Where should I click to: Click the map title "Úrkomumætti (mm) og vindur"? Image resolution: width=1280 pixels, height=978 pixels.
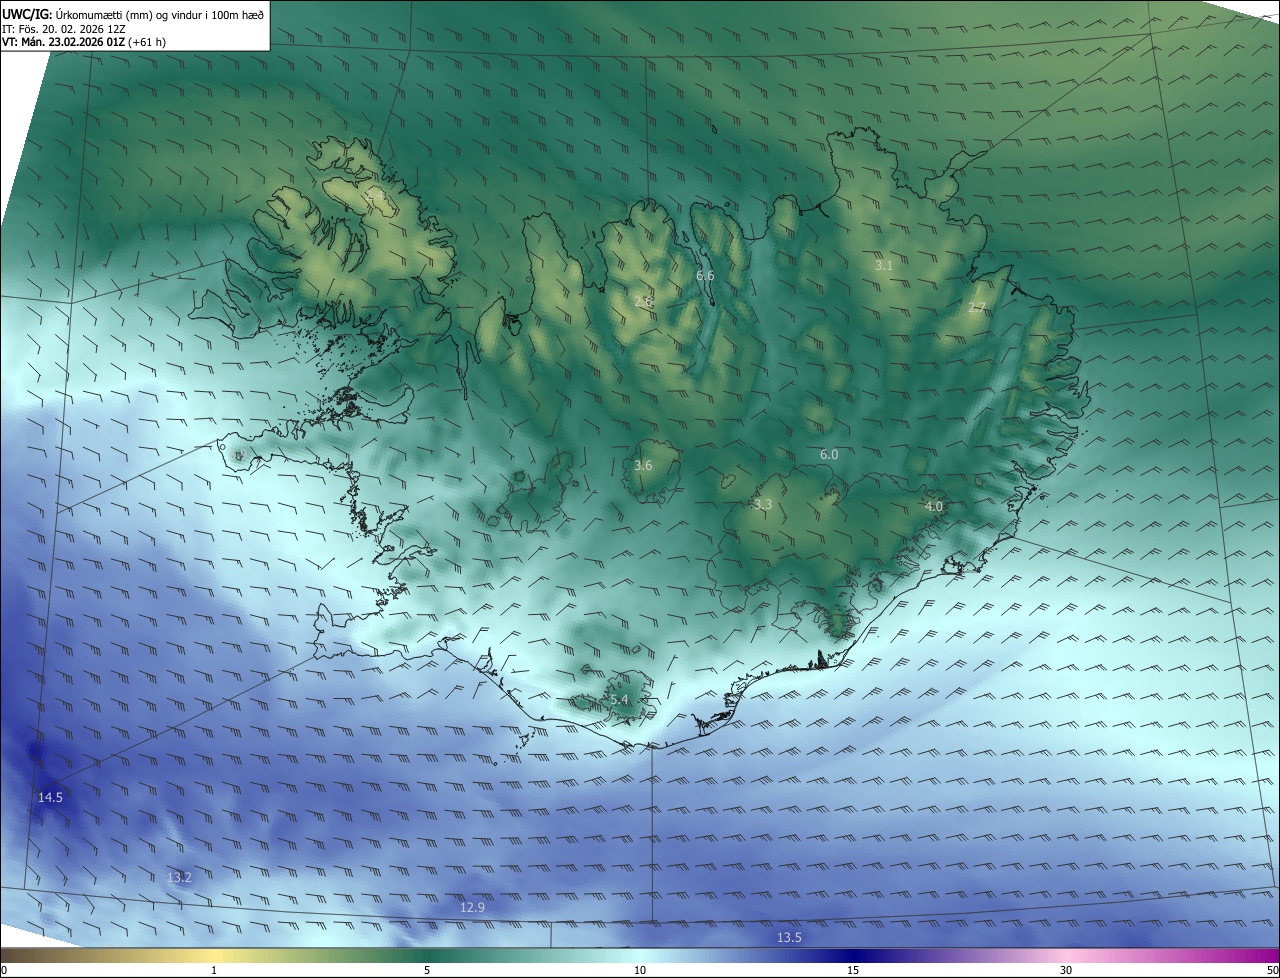coord(132,14)
